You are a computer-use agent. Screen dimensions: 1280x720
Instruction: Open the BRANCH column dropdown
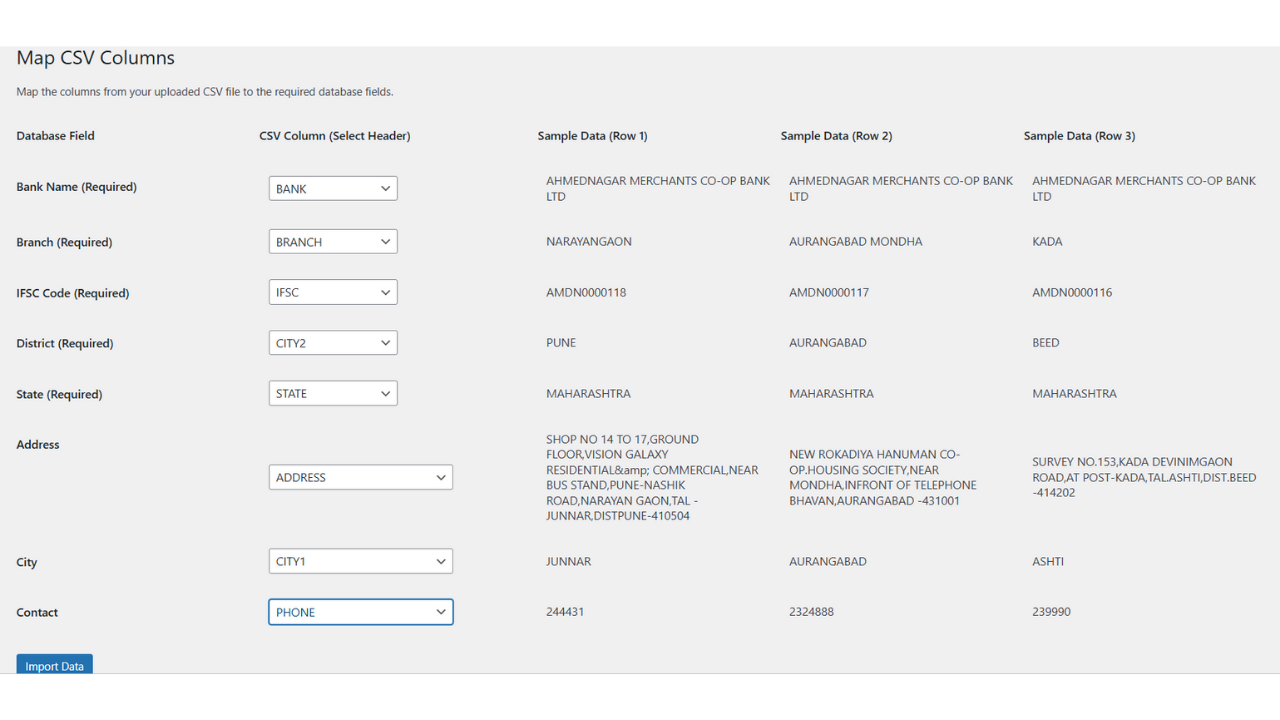333,241
